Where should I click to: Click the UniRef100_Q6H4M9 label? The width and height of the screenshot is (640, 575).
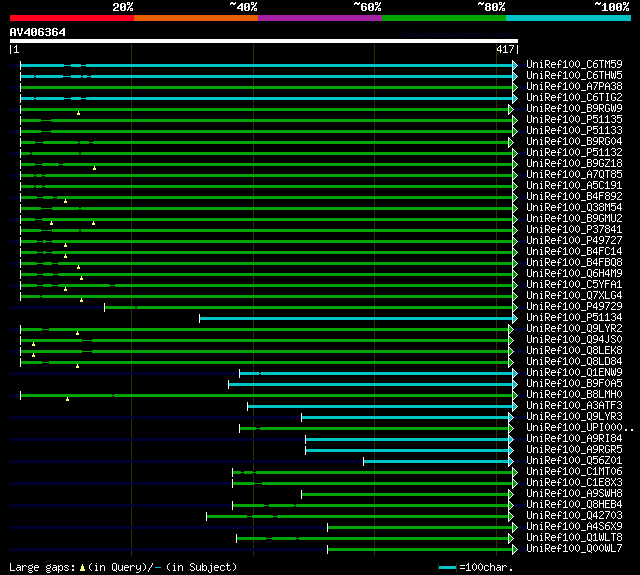tap(574, 274)
